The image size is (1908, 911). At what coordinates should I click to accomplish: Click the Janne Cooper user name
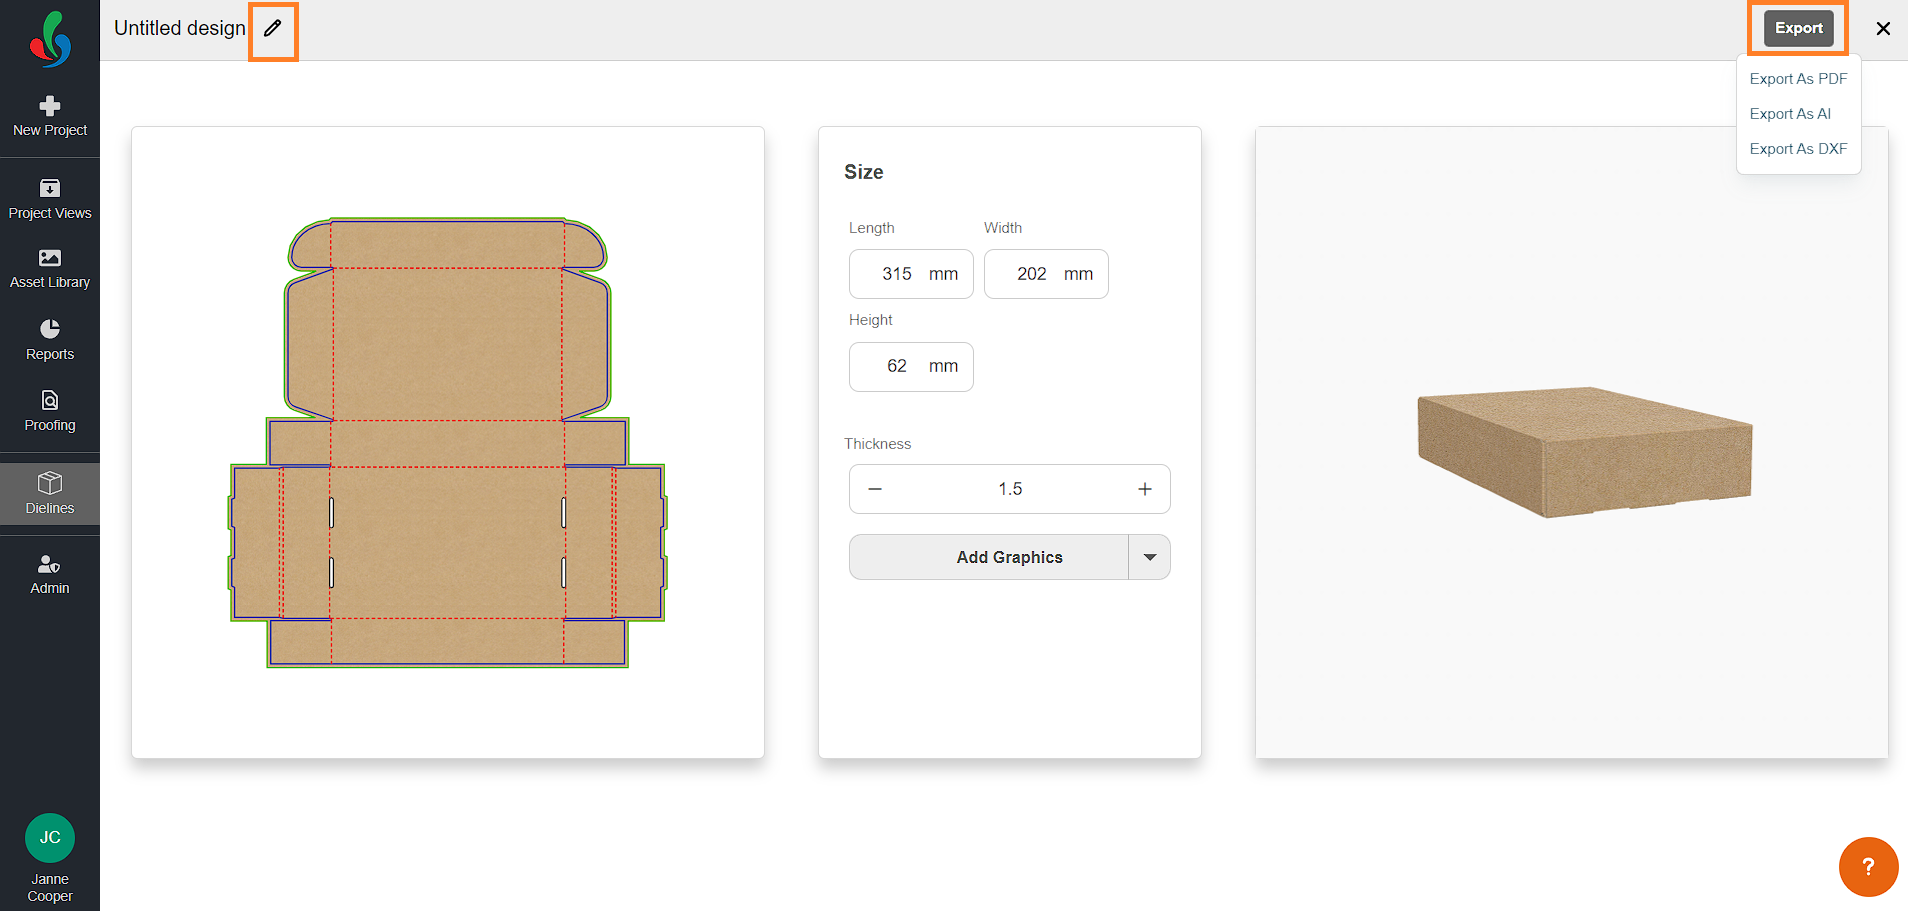50,888
